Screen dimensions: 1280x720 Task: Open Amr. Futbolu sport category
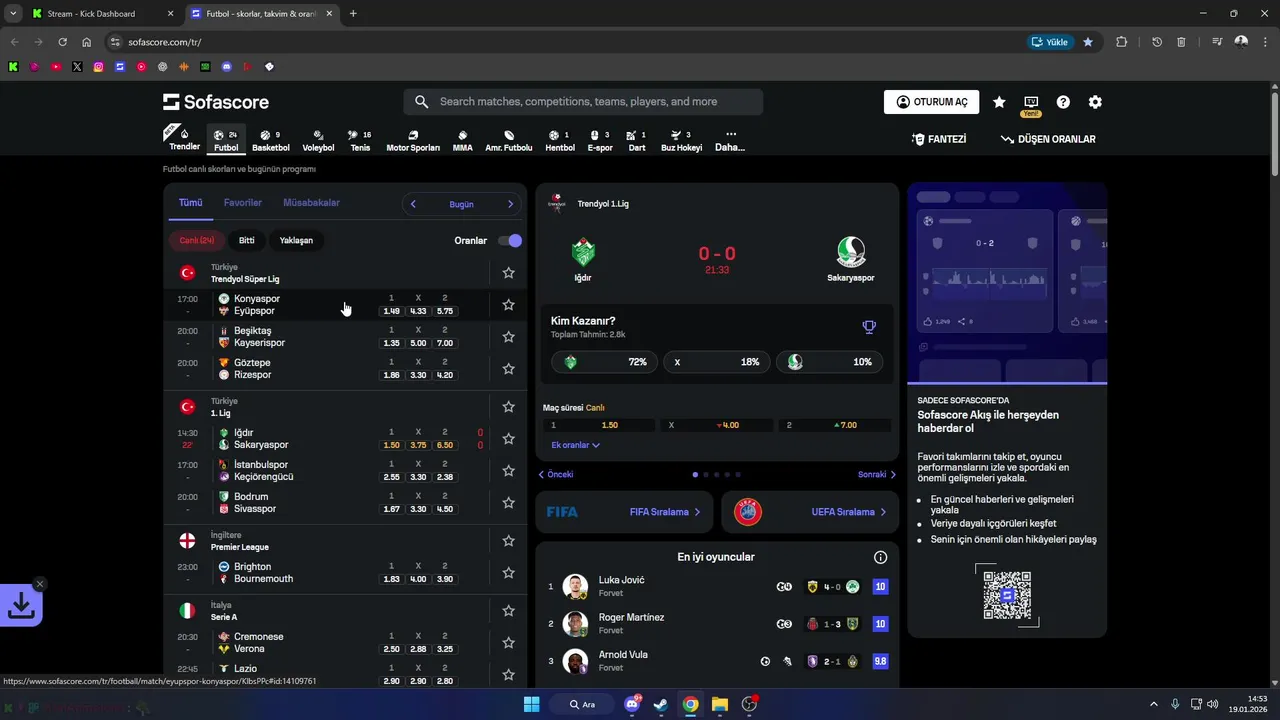tap(509, 140)
